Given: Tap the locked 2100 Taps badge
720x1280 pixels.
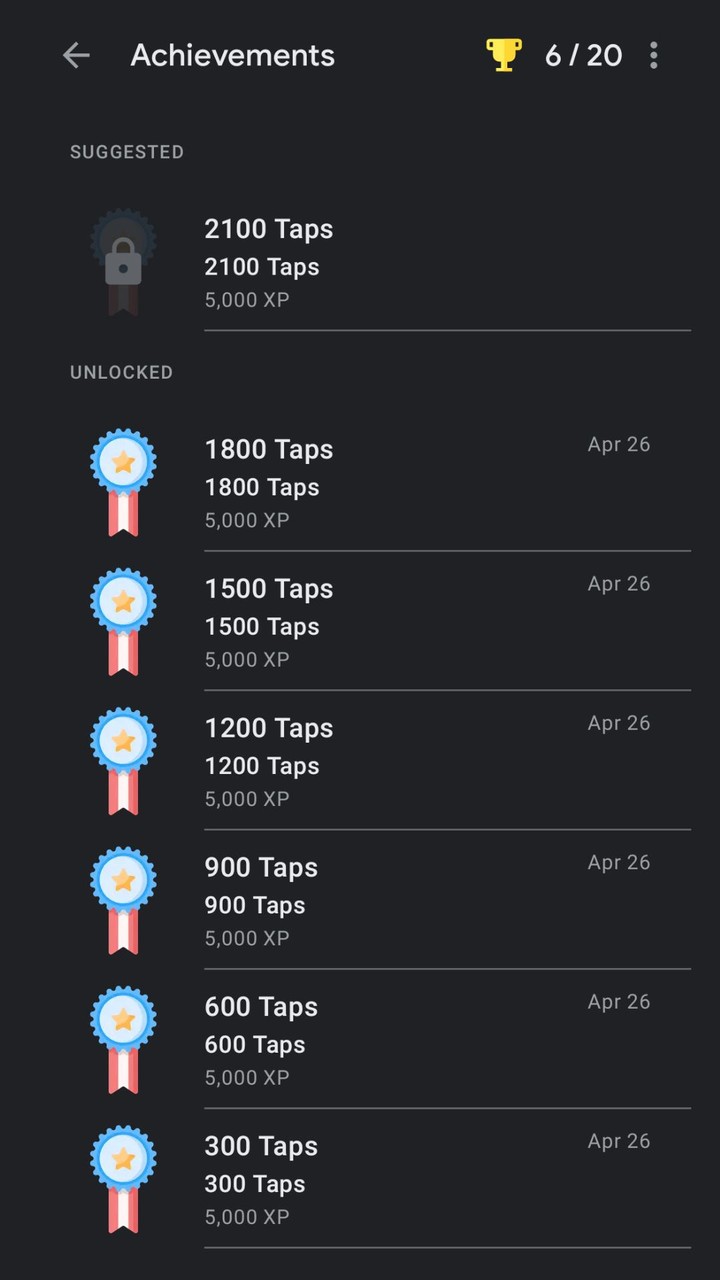Looking at the screenshot, I should [x=123, y=262].
